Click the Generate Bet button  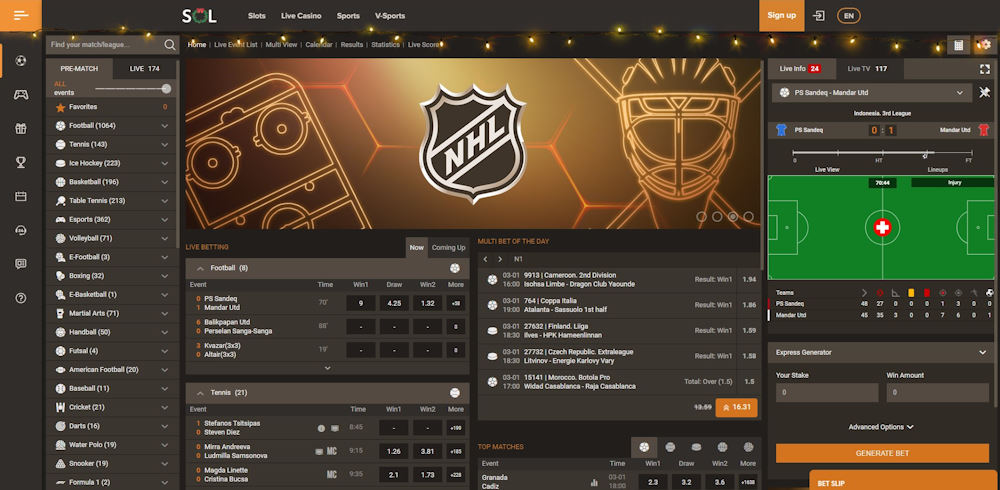(881, 453)
